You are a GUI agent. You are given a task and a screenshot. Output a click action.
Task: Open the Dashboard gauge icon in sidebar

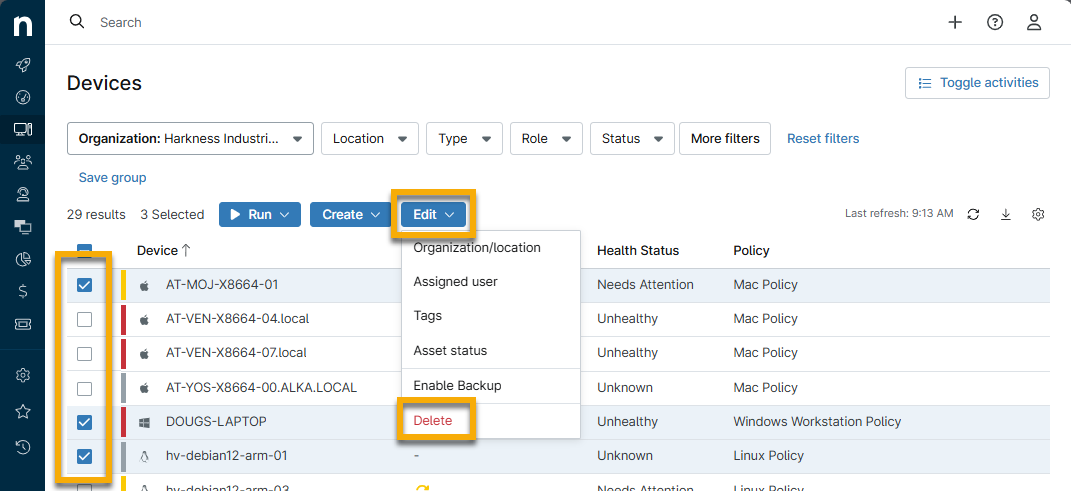[x=22, y=97]
